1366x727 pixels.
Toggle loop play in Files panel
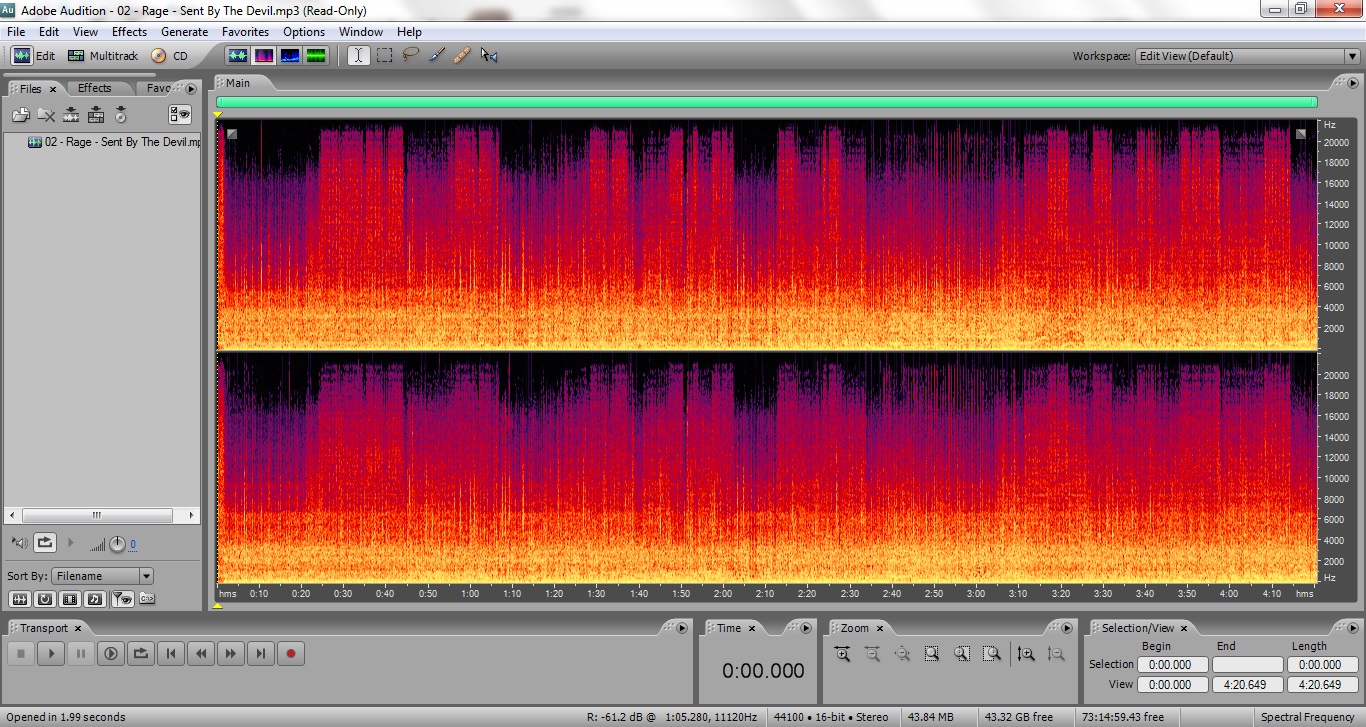[45, 543]
